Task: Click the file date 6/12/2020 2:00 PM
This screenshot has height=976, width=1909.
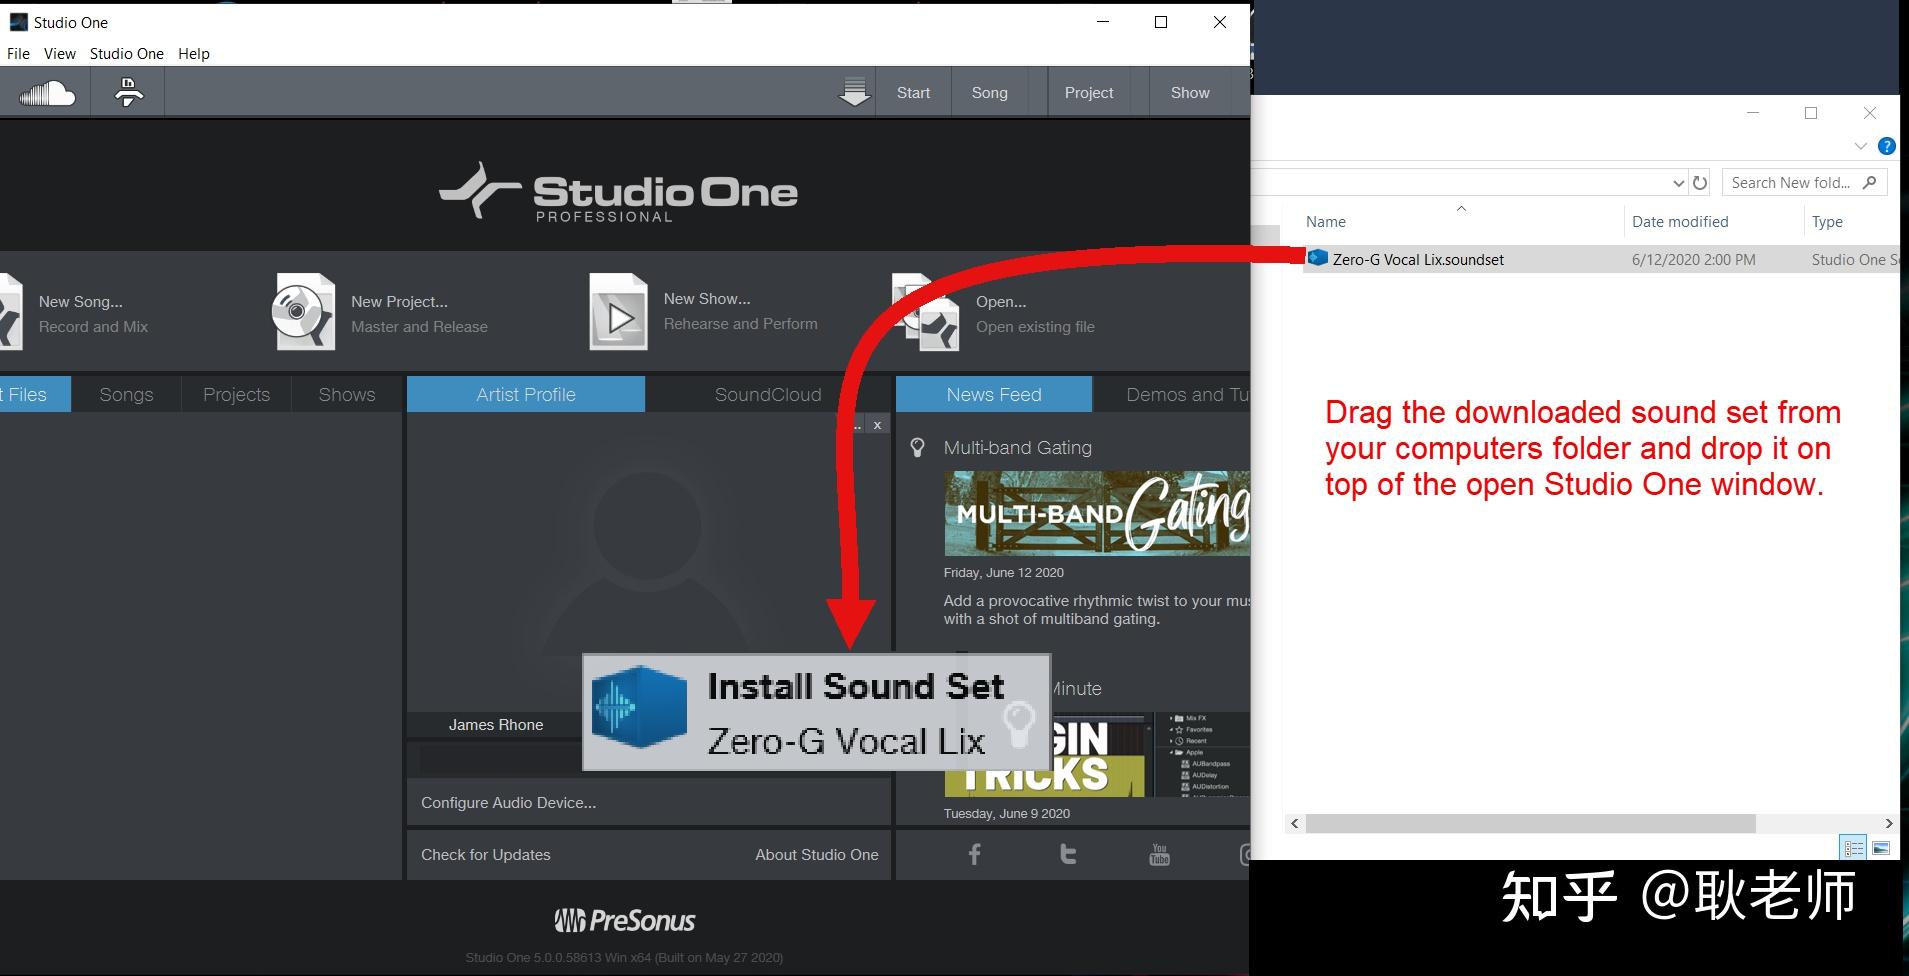Action: point(1693,259)
